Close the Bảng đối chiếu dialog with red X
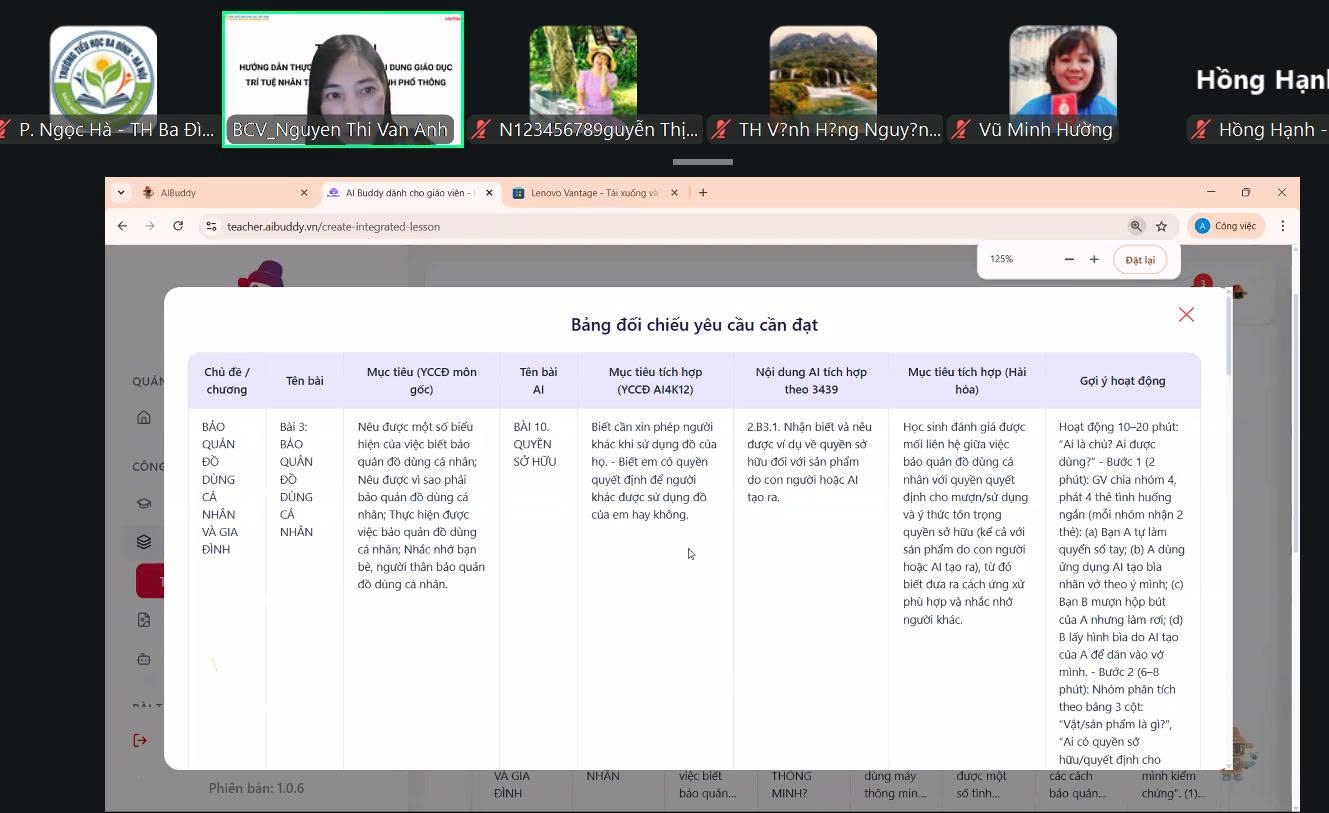 pos(1186,315)
